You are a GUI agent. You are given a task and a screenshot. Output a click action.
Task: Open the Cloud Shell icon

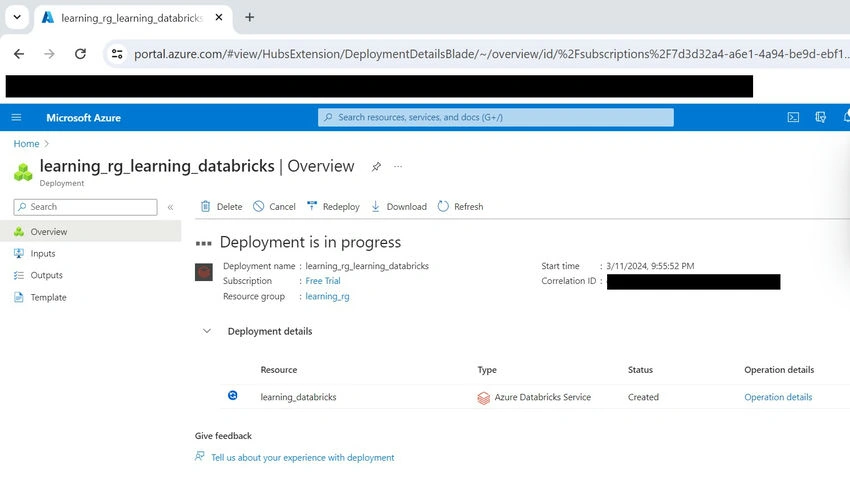793,117
